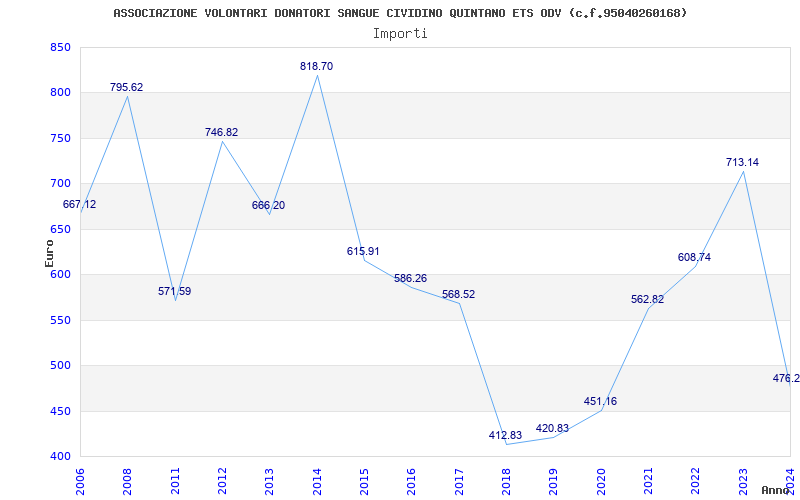Click the 600 y-axis tick value
The width and height of the screenshot is (800, 500).
click(x=60, y=274)
